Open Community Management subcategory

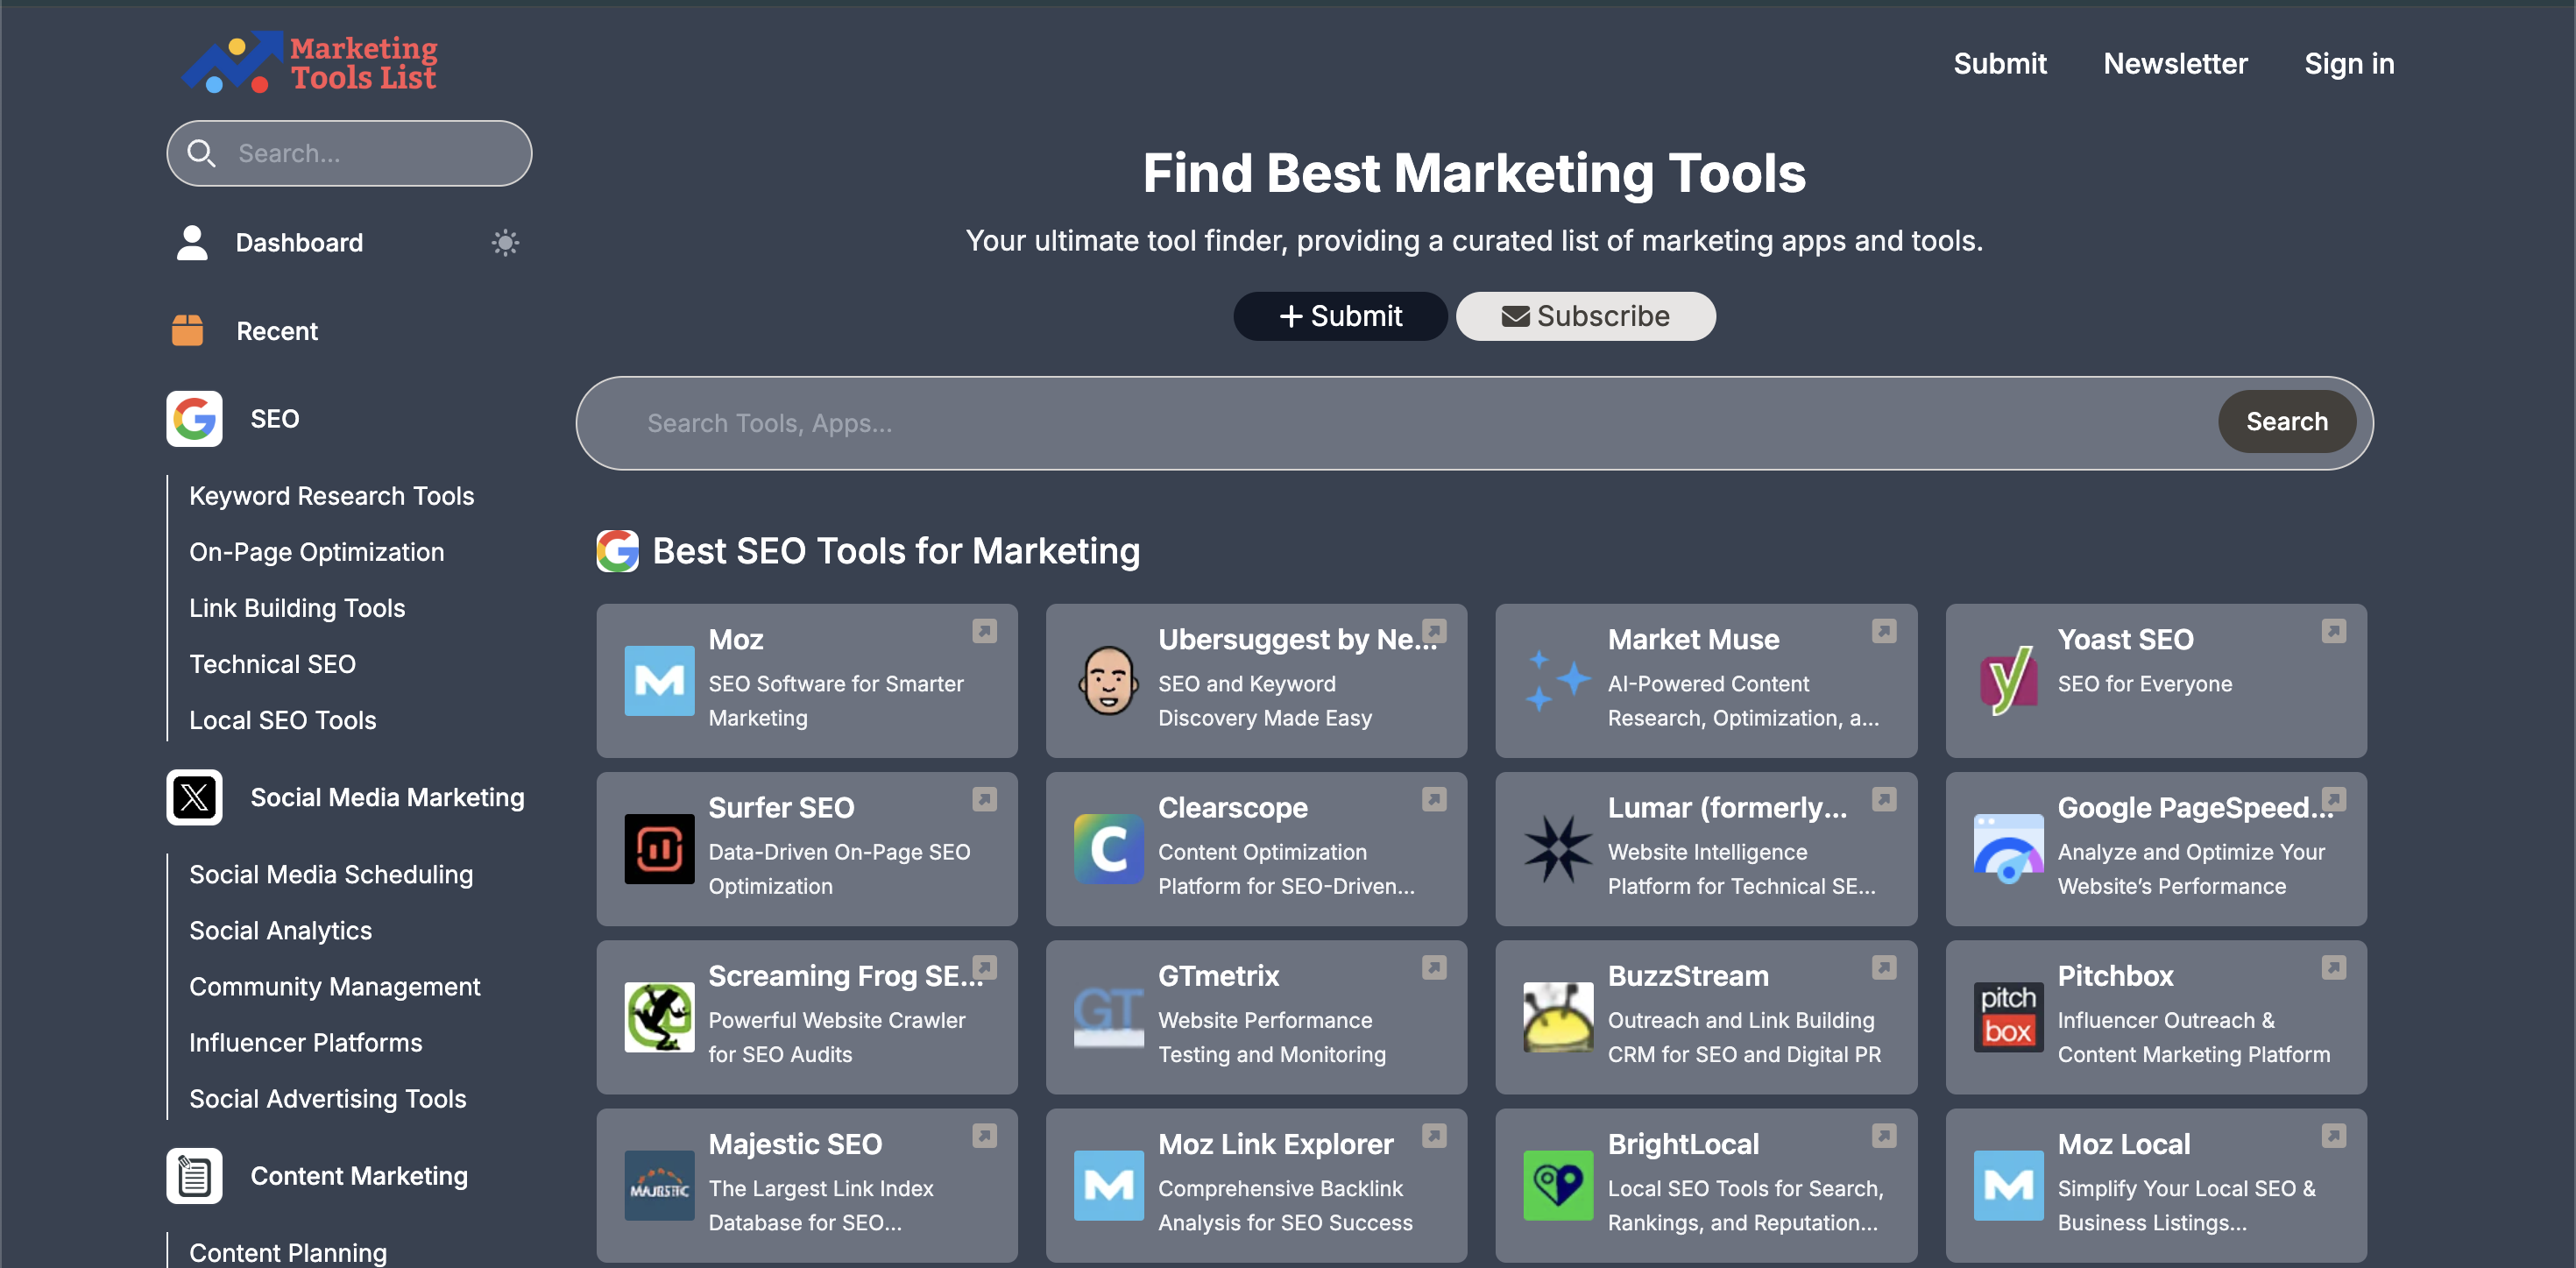[335, 987]
